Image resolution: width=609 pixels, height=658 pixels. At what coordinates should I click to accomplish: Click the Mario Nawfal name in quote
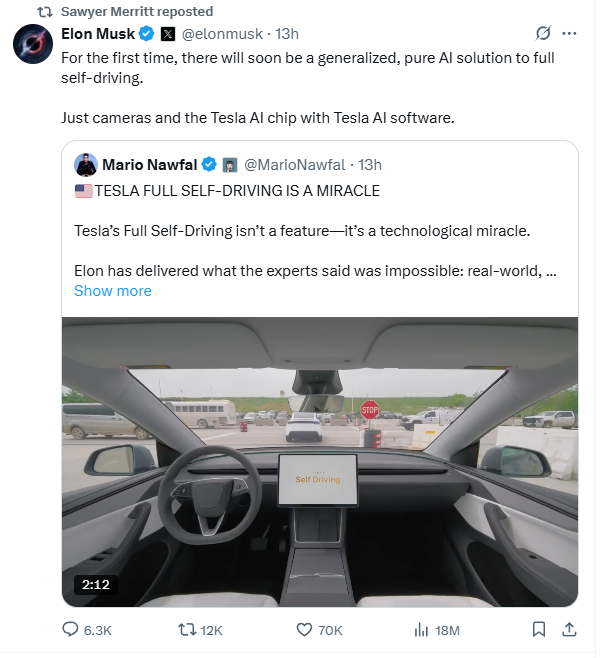coord(149,164)
